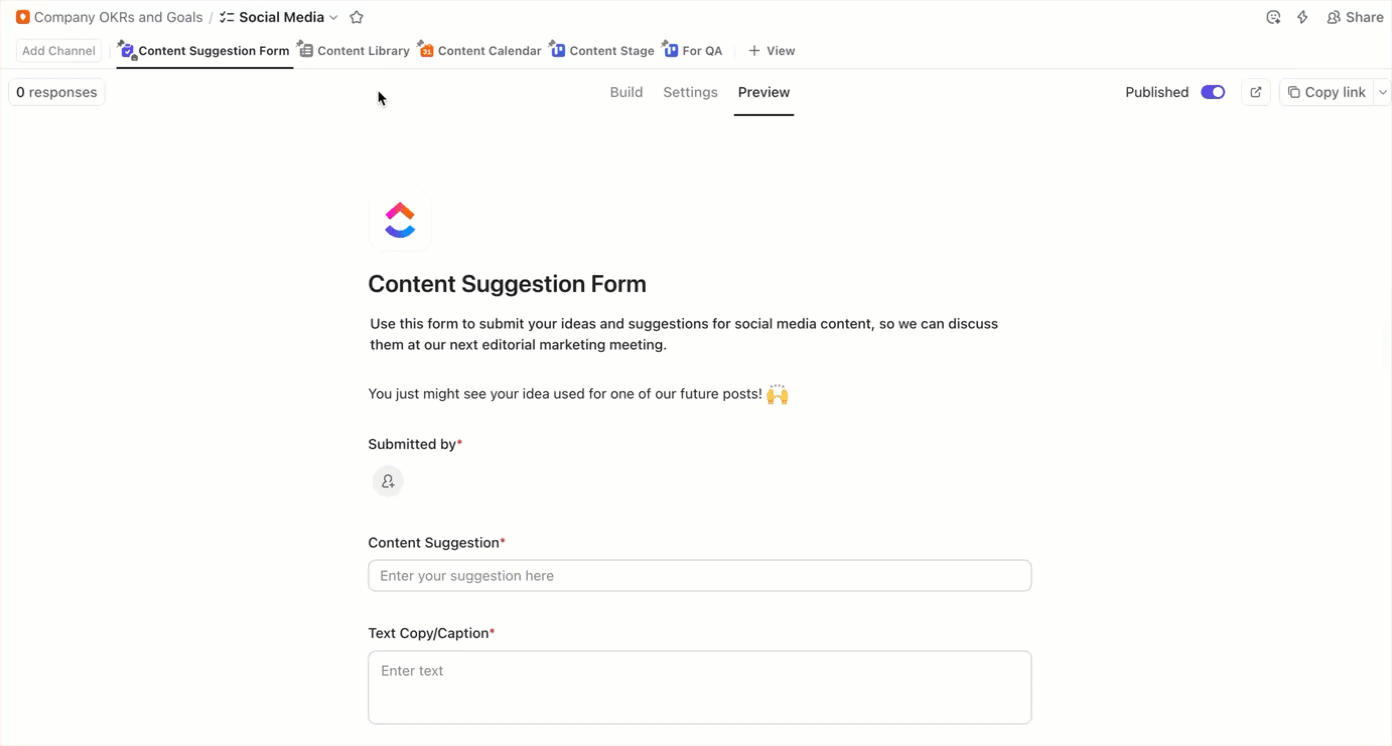Image resolution: width=1392 pixels, height=746 pixels.
Task: Click the open-in-new-tab icon beside Published toggle
Action: pos(1255,91)
